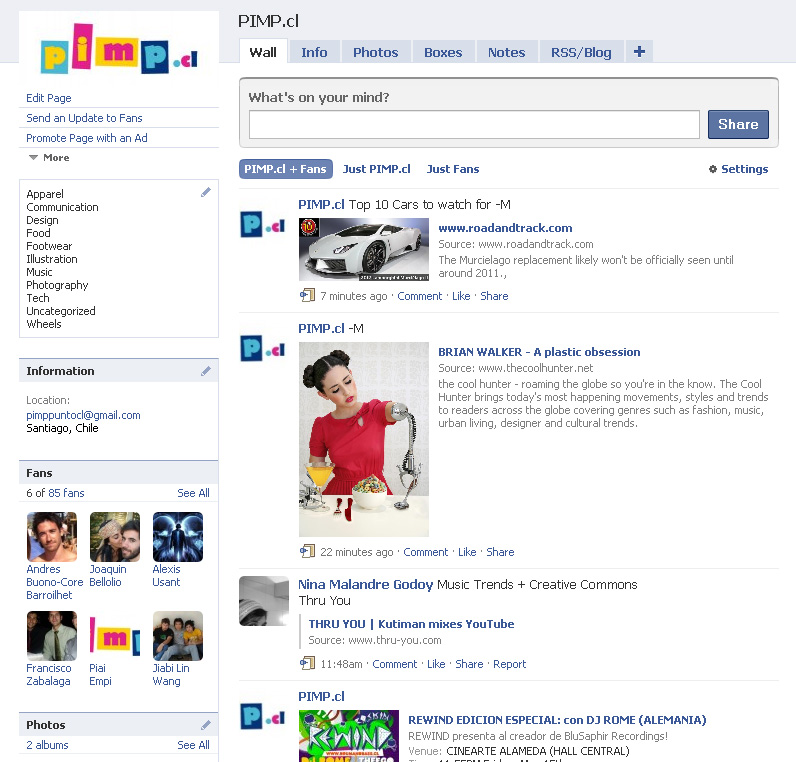Open the RSS/Blog tab

pyautogui.click(x=581, y=52)
